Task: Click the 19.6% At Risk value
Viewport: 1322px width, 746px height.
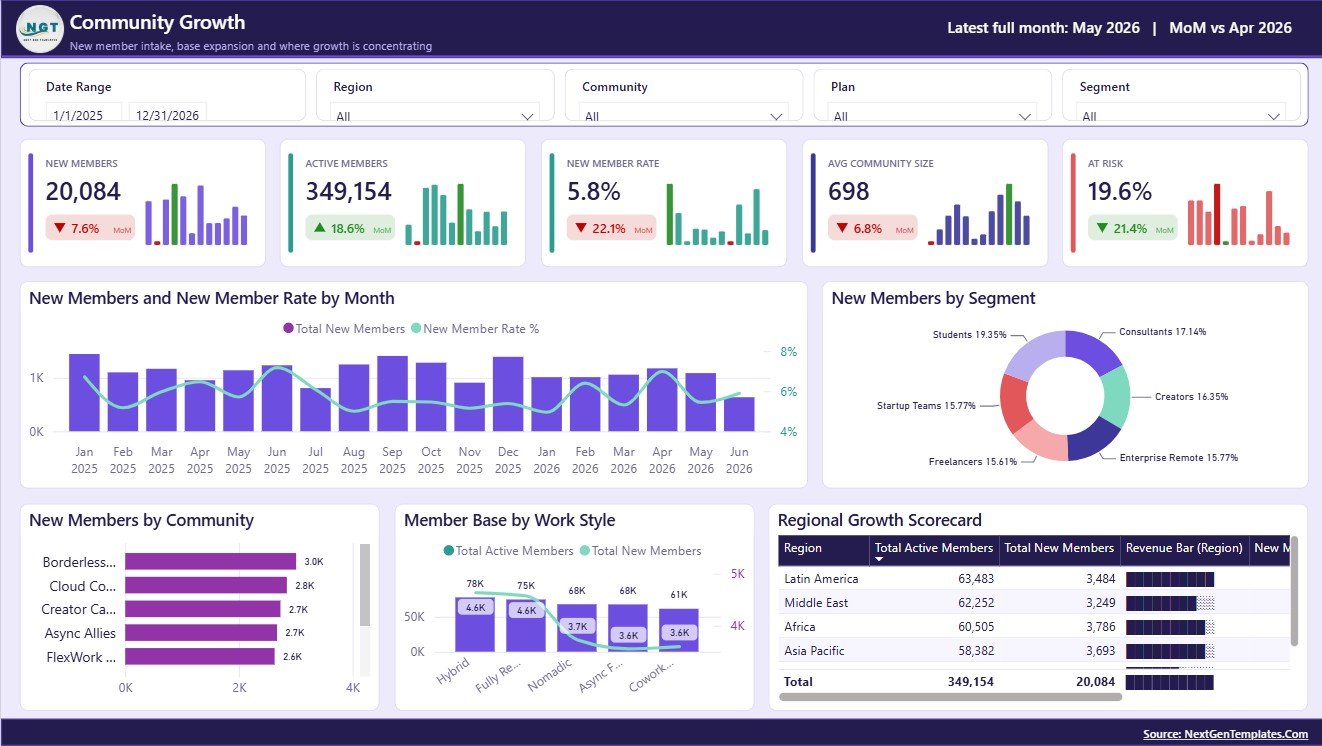Action: (1120, 191)
